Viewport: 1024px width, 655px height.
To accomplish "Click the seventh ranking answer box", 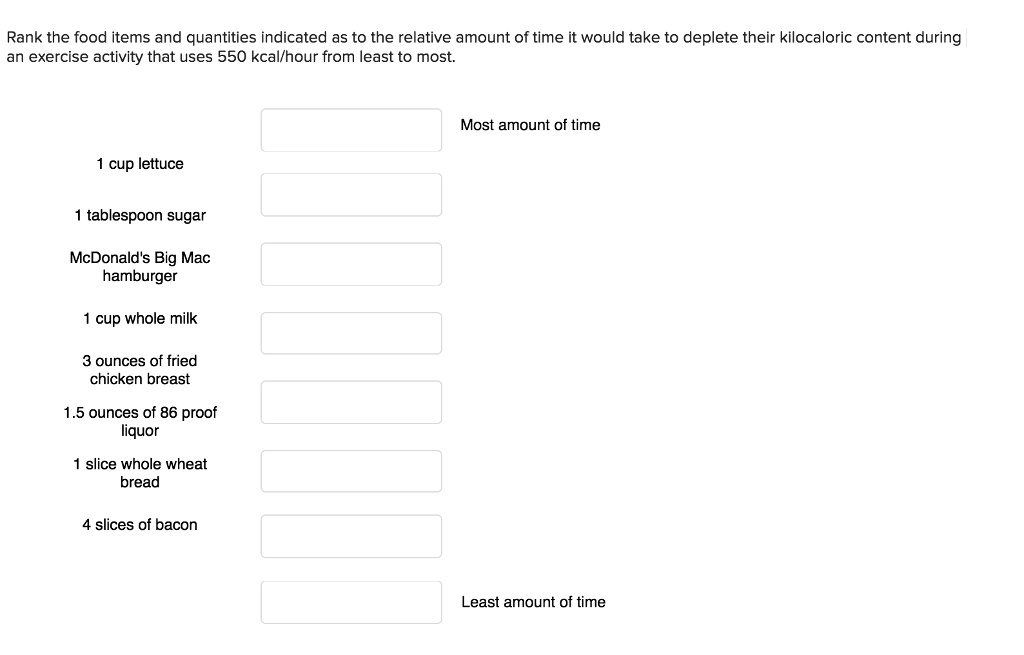I will tap(351, 535).
